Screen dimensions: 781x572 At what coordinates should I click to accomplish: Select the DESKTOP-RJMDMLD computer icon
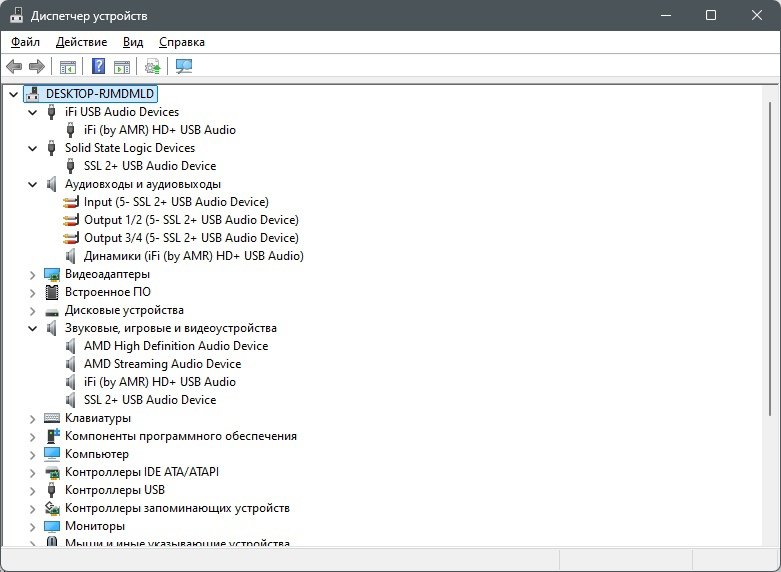(x=33, y=94)
